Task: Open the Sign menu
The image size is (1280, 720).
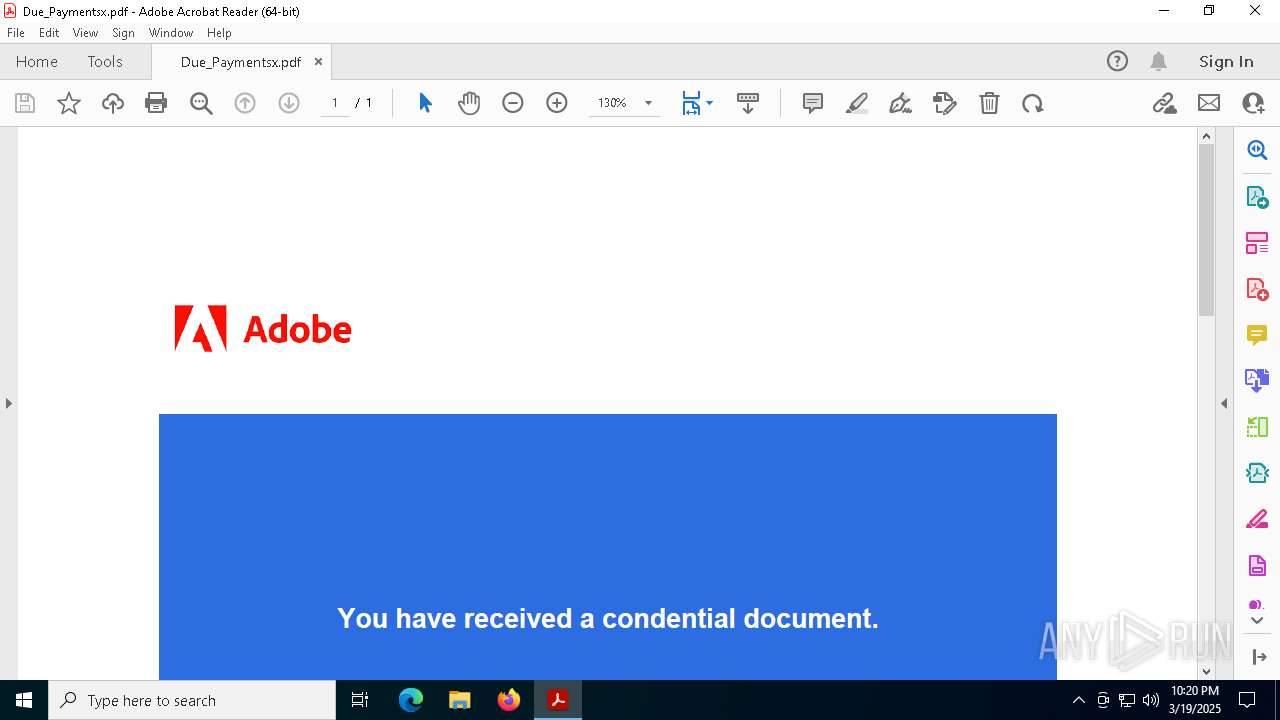Action: tap(123, 32)
